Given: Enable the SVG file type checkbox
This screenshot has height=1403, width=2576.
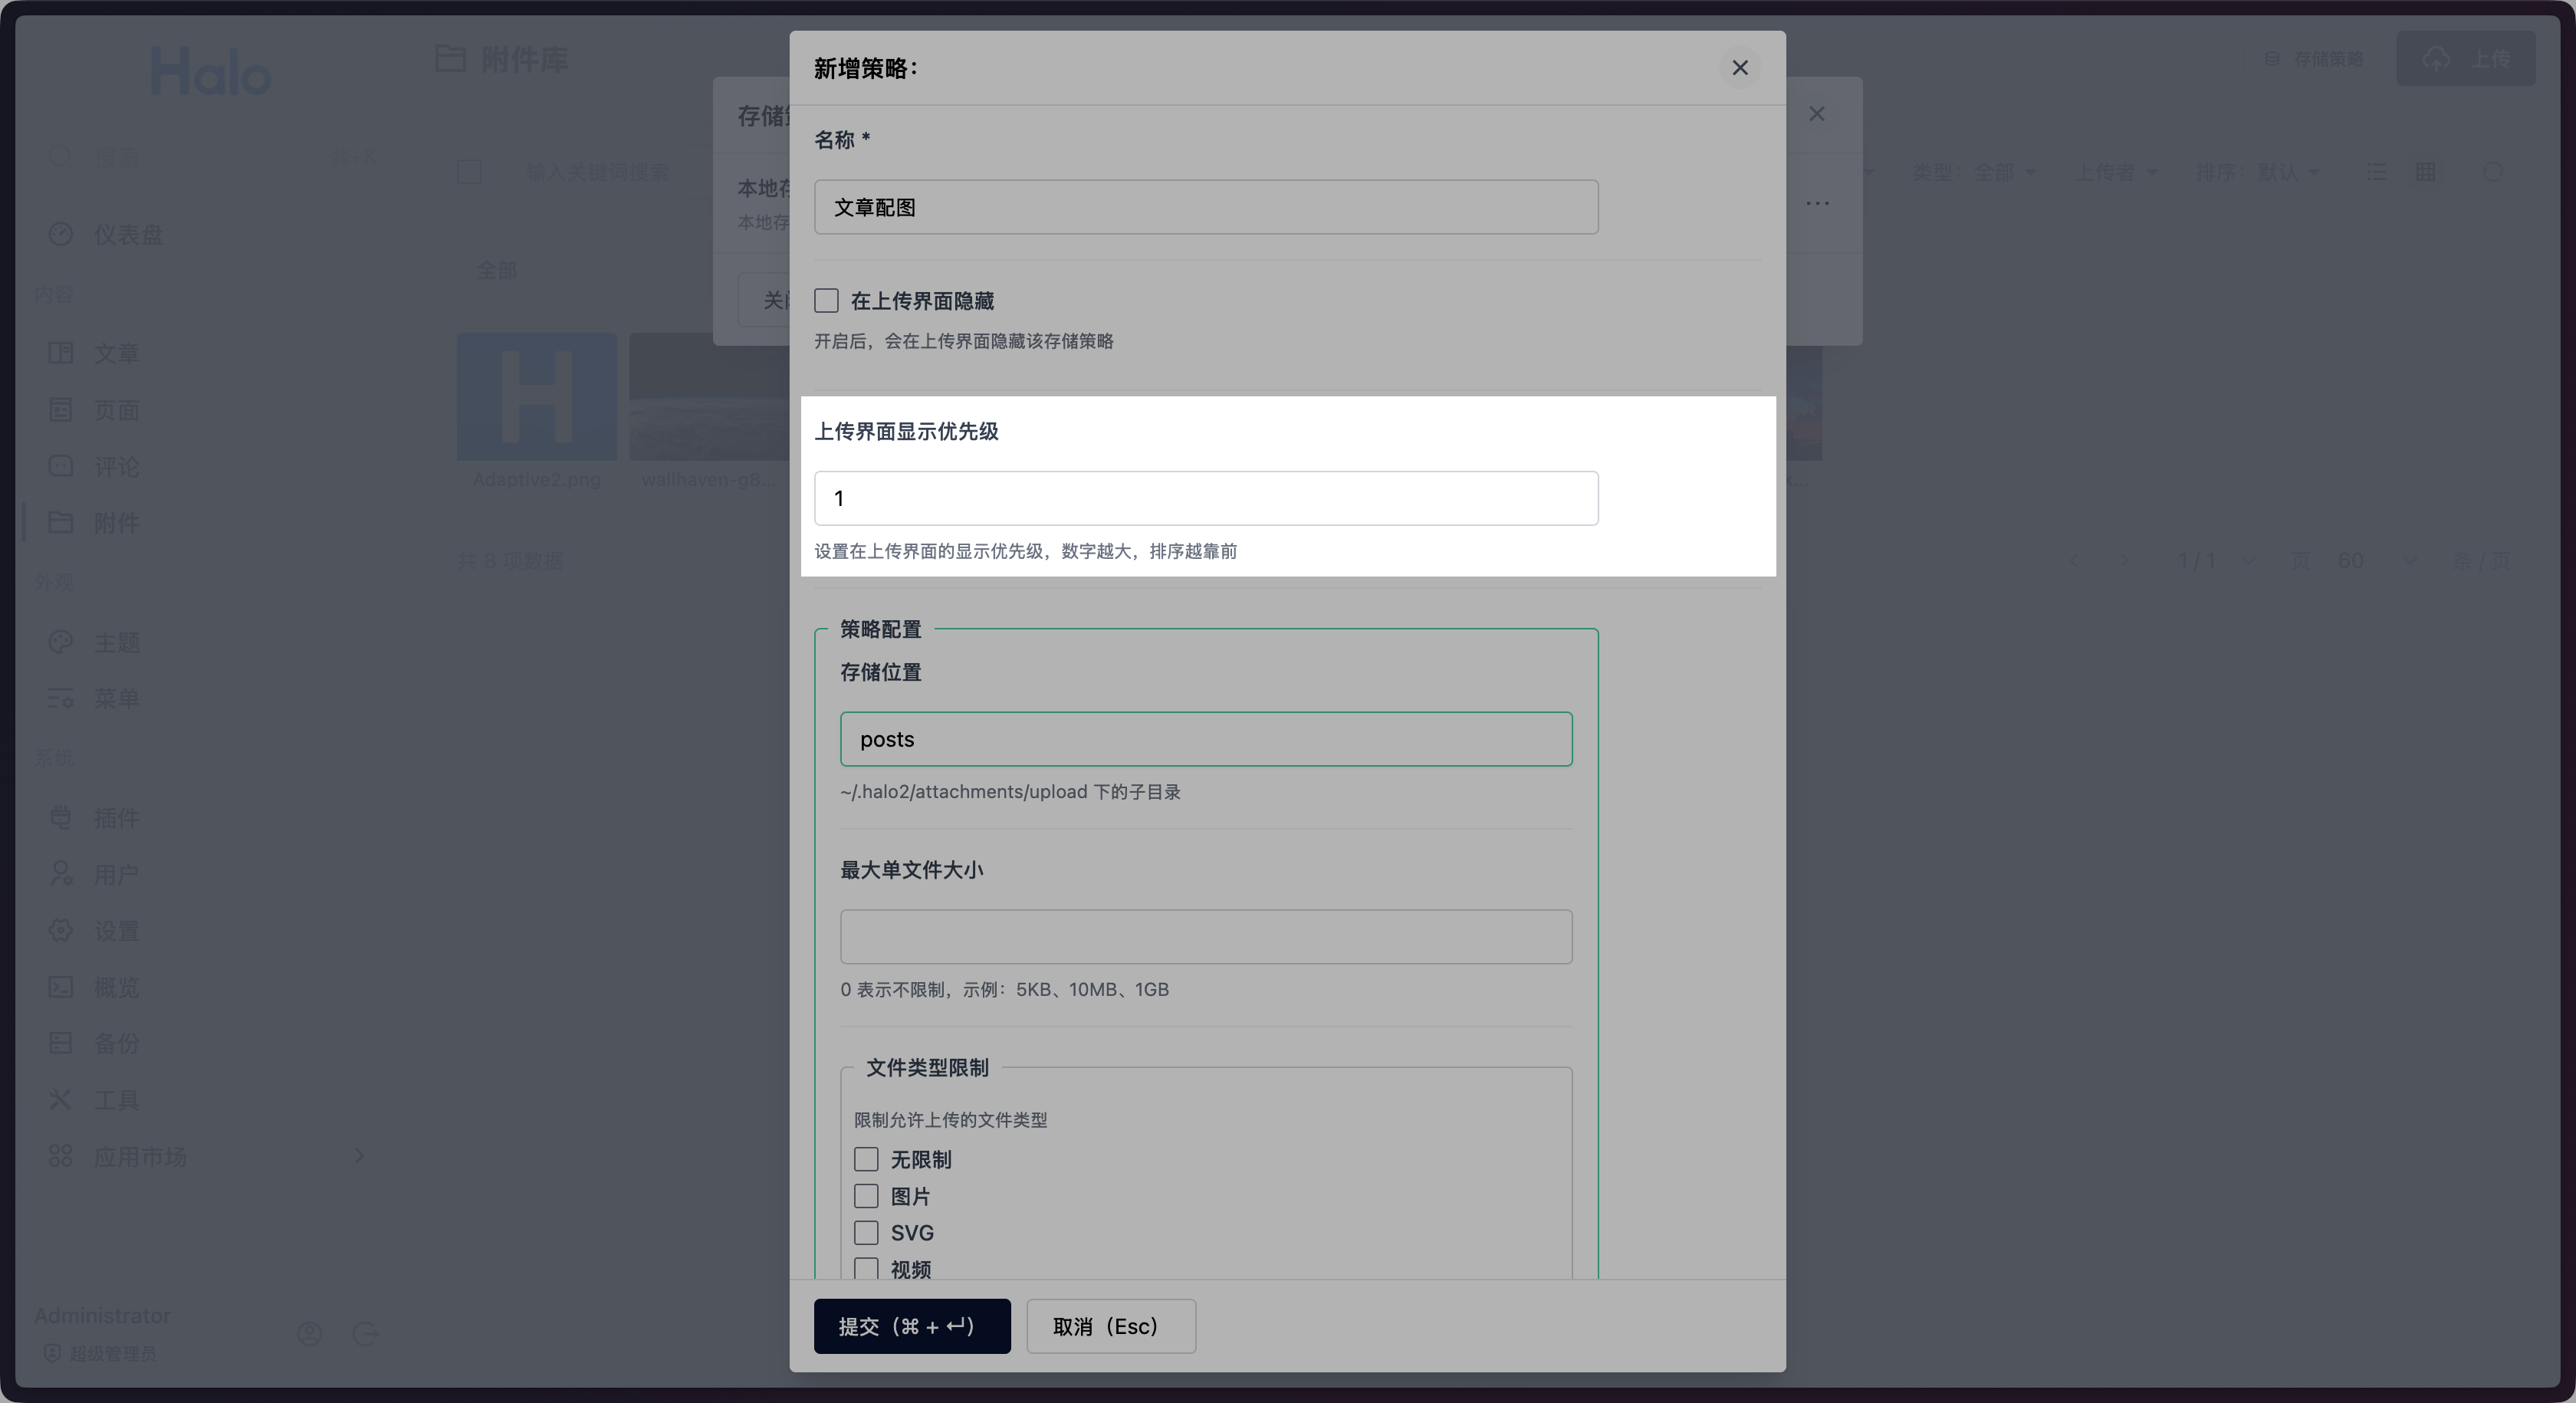Looking at the screenshot, I should [866, 1233].
